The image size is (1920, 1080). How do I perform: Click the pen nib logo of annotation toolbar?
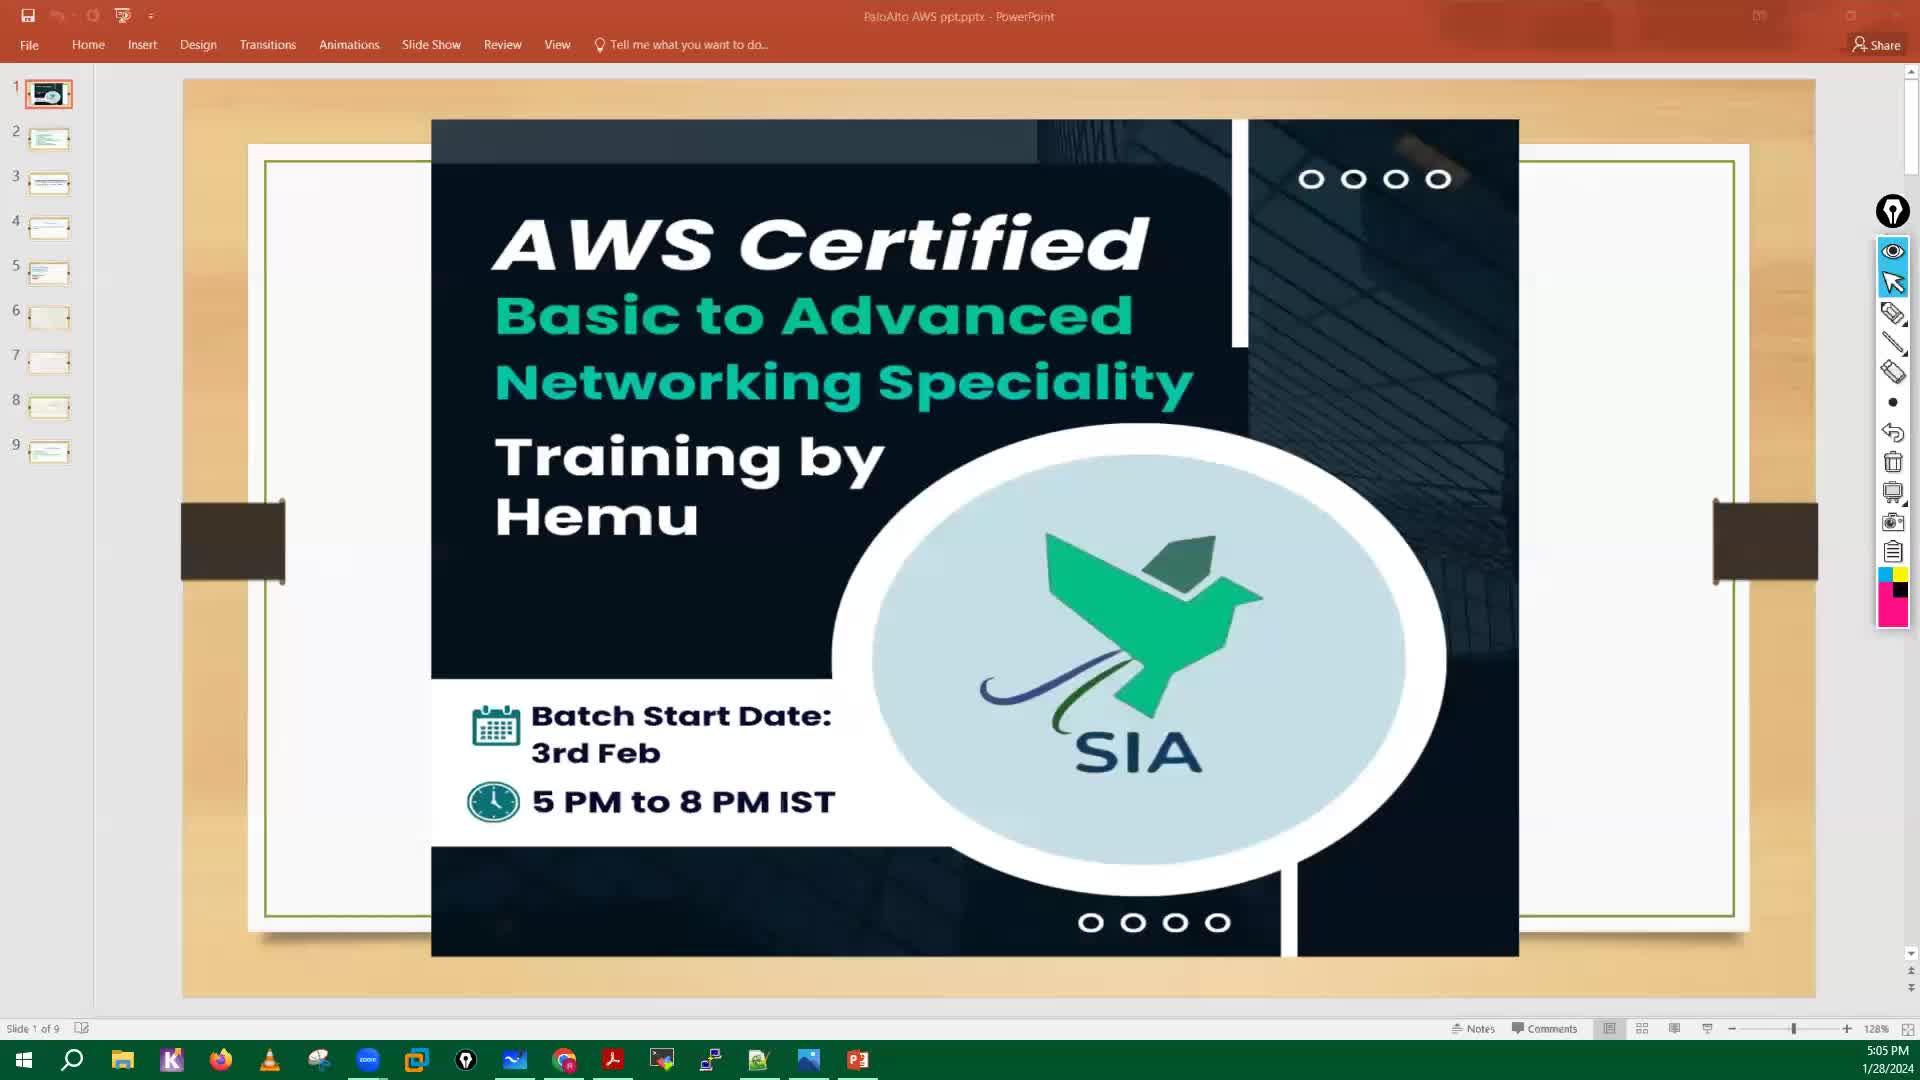point(1892,211)
